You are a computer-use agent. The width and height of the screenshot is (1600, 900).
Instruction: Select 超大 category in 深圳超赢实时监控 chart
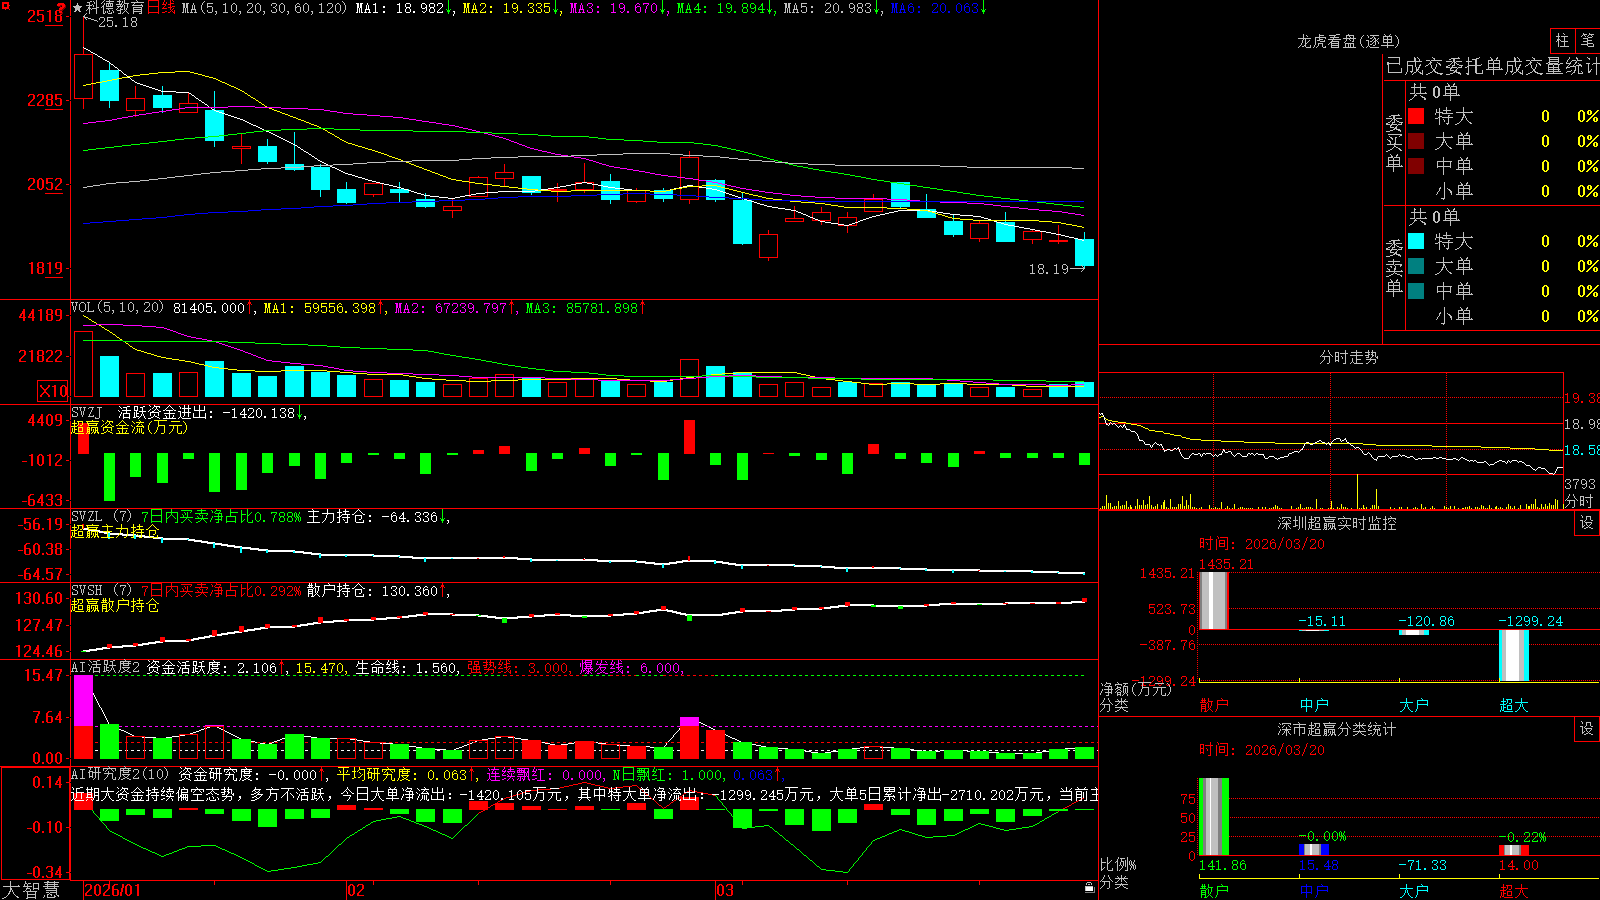(1513, 705)
